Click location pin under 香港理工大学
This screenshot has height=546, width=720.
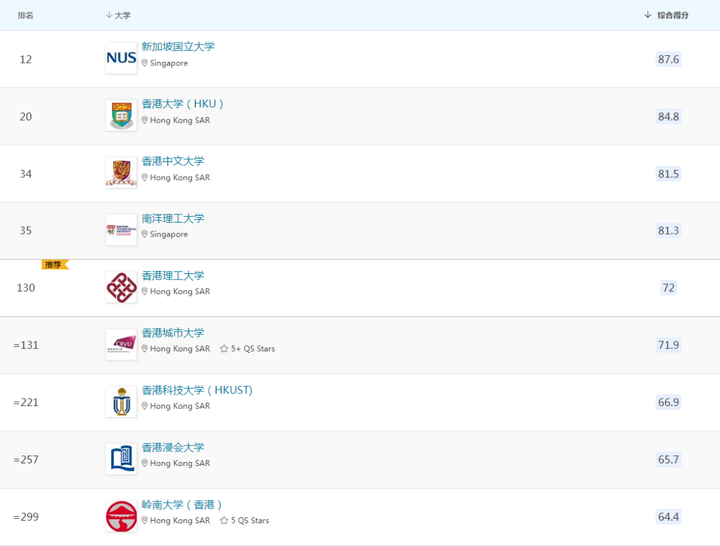pyautogui.click(x=145, y=291)
